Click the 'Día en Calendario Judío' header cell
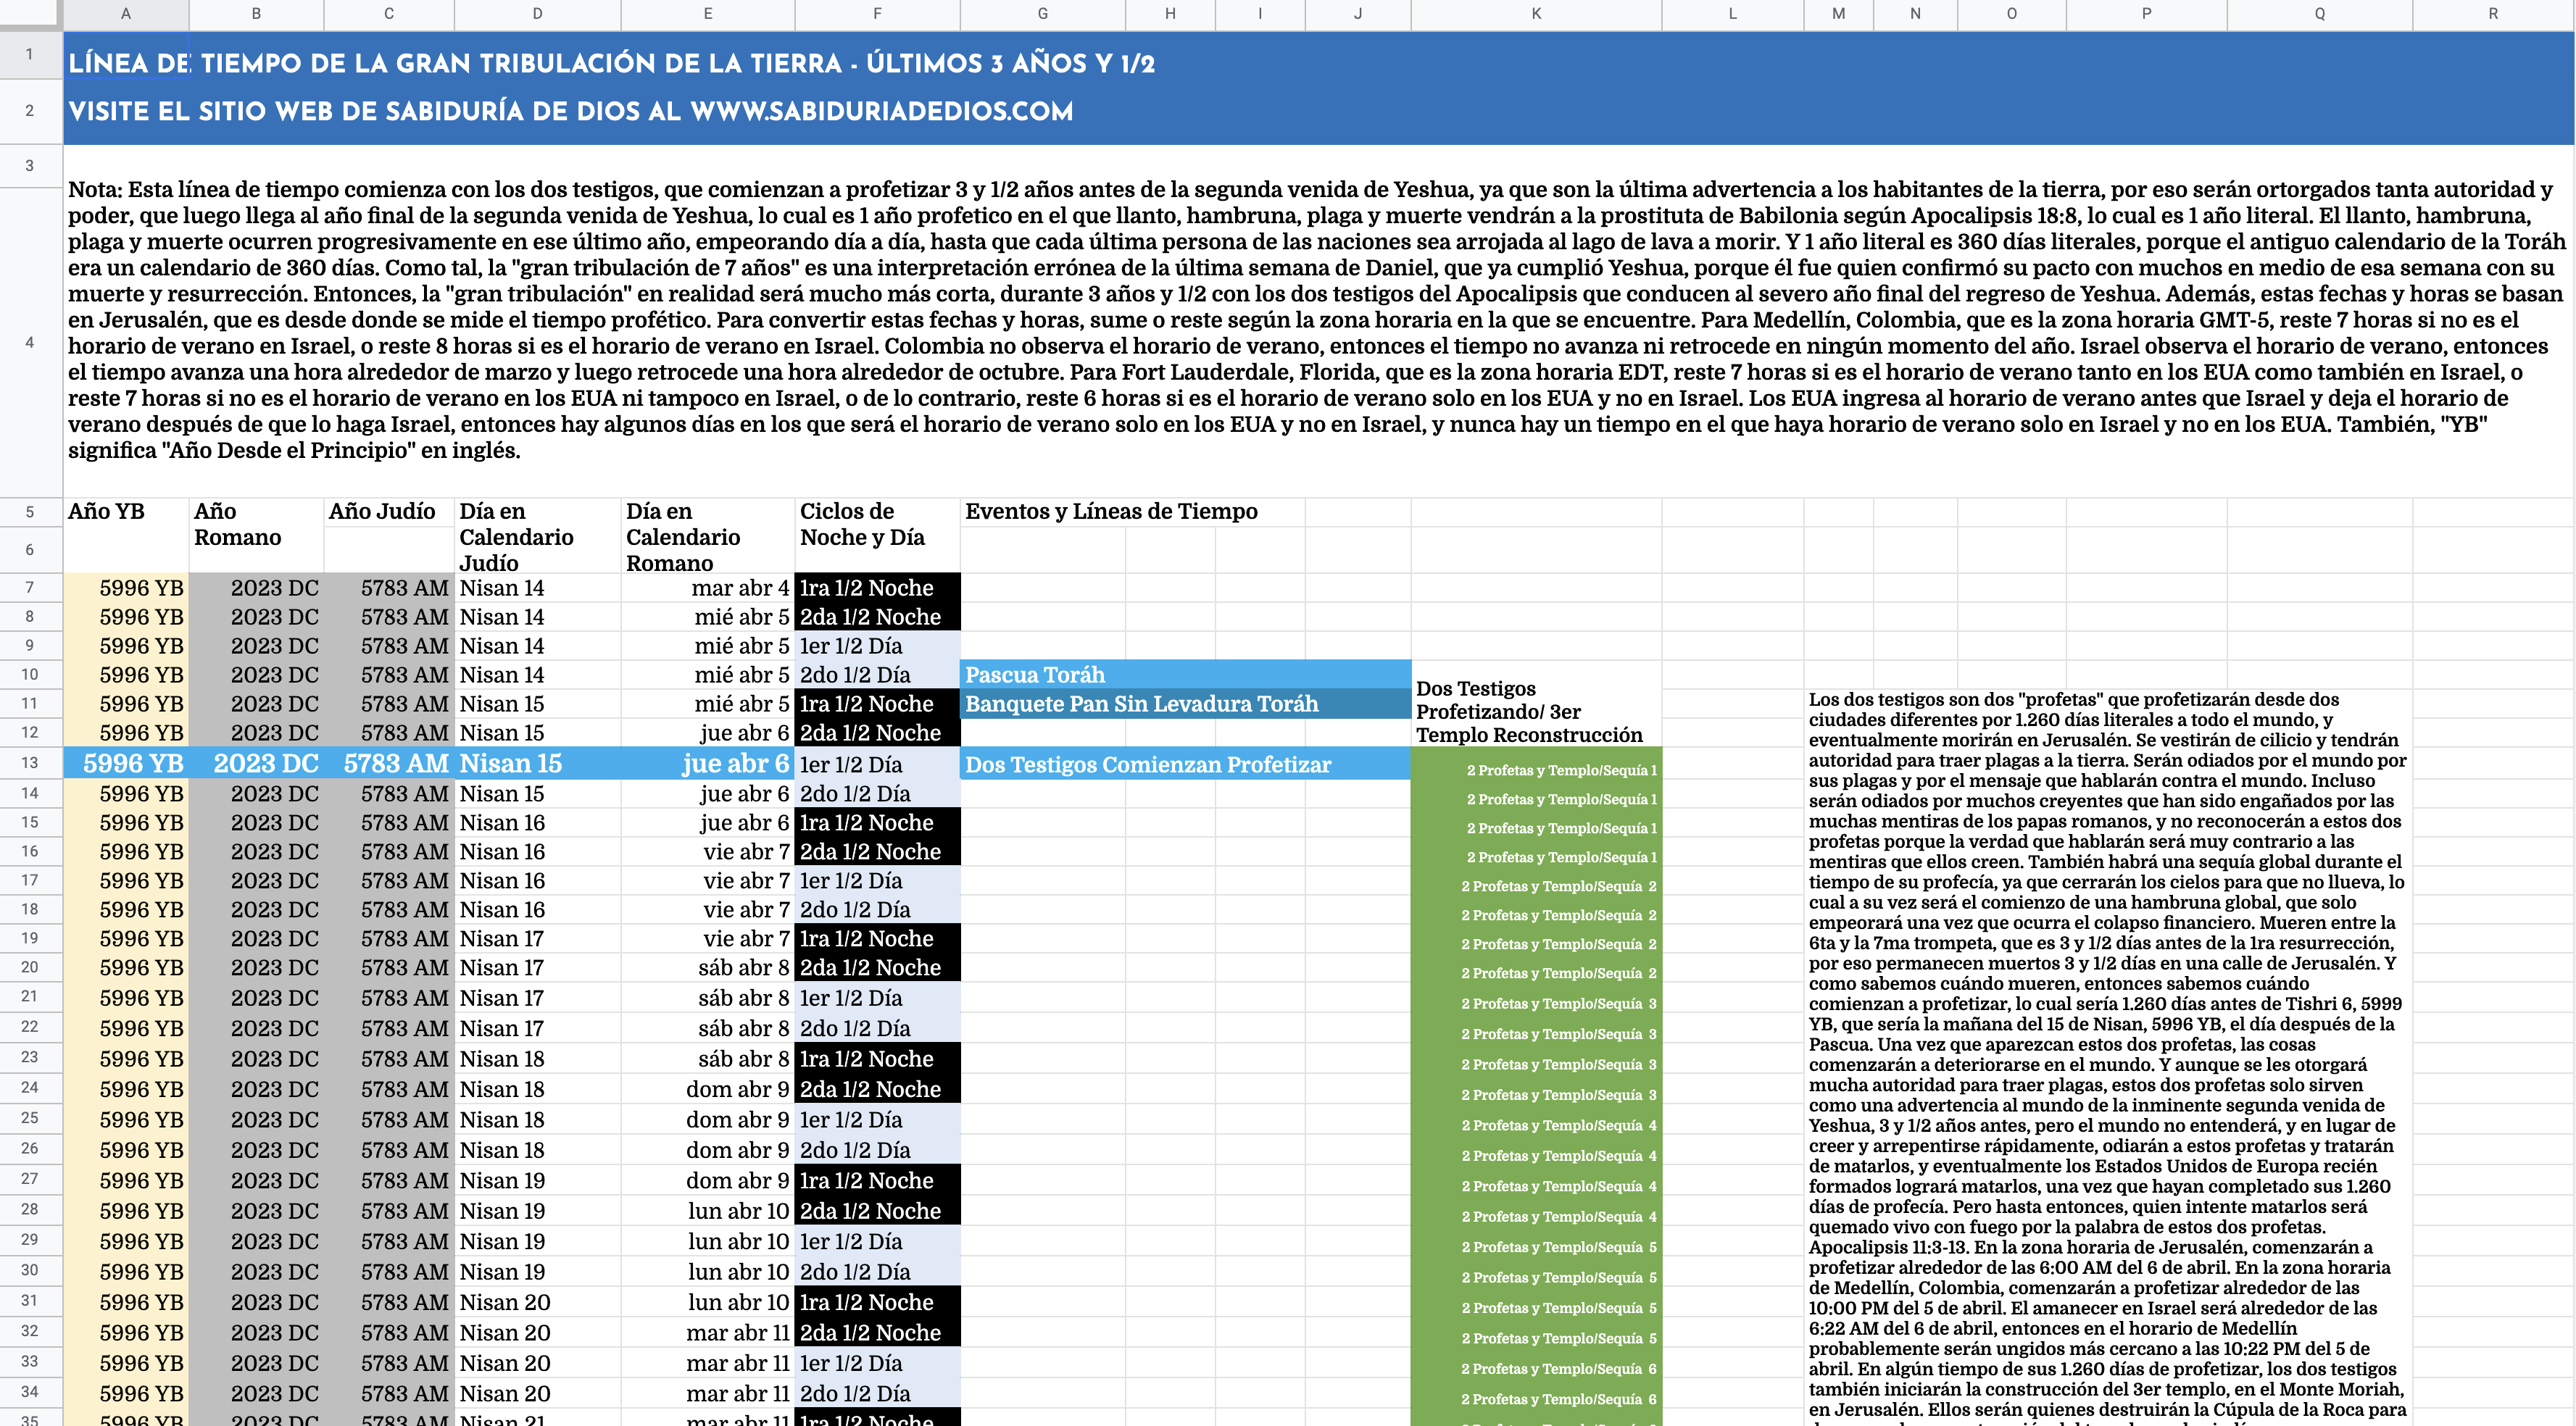Image resolution: width=2576 pixels, height=1426 pixels. (x=537, y=536)
